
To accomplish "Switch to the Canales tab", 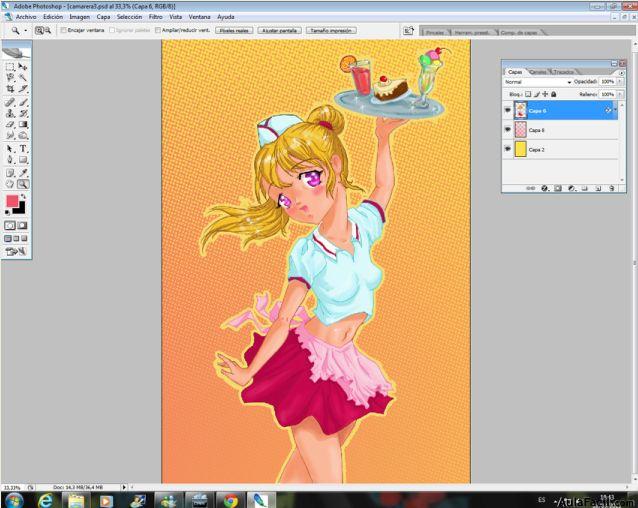I will [x=538, y=72].
